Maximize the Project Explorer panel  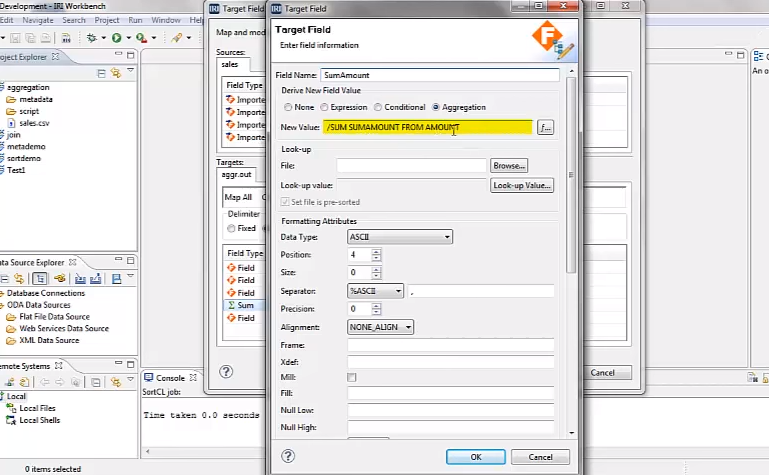[130, 55]
